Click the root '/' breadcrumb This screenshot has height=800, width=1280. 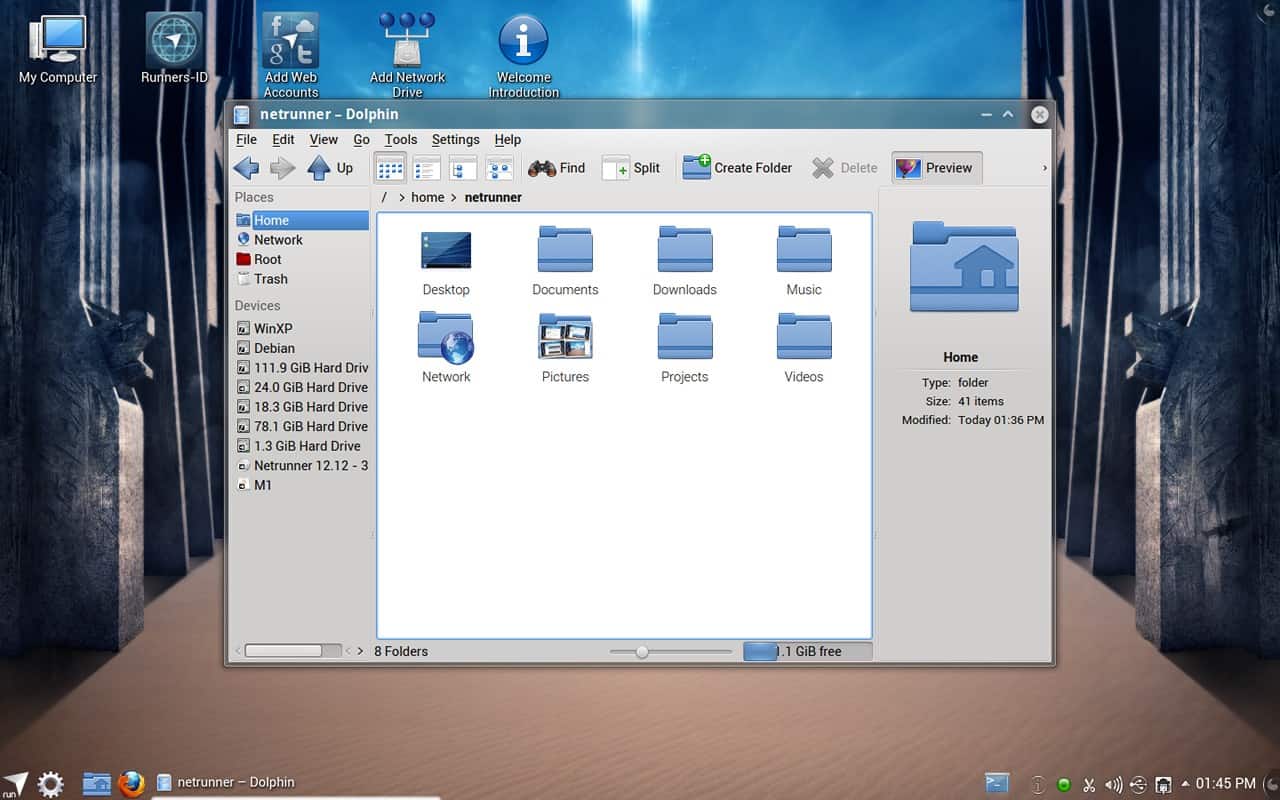coord(384,197)
